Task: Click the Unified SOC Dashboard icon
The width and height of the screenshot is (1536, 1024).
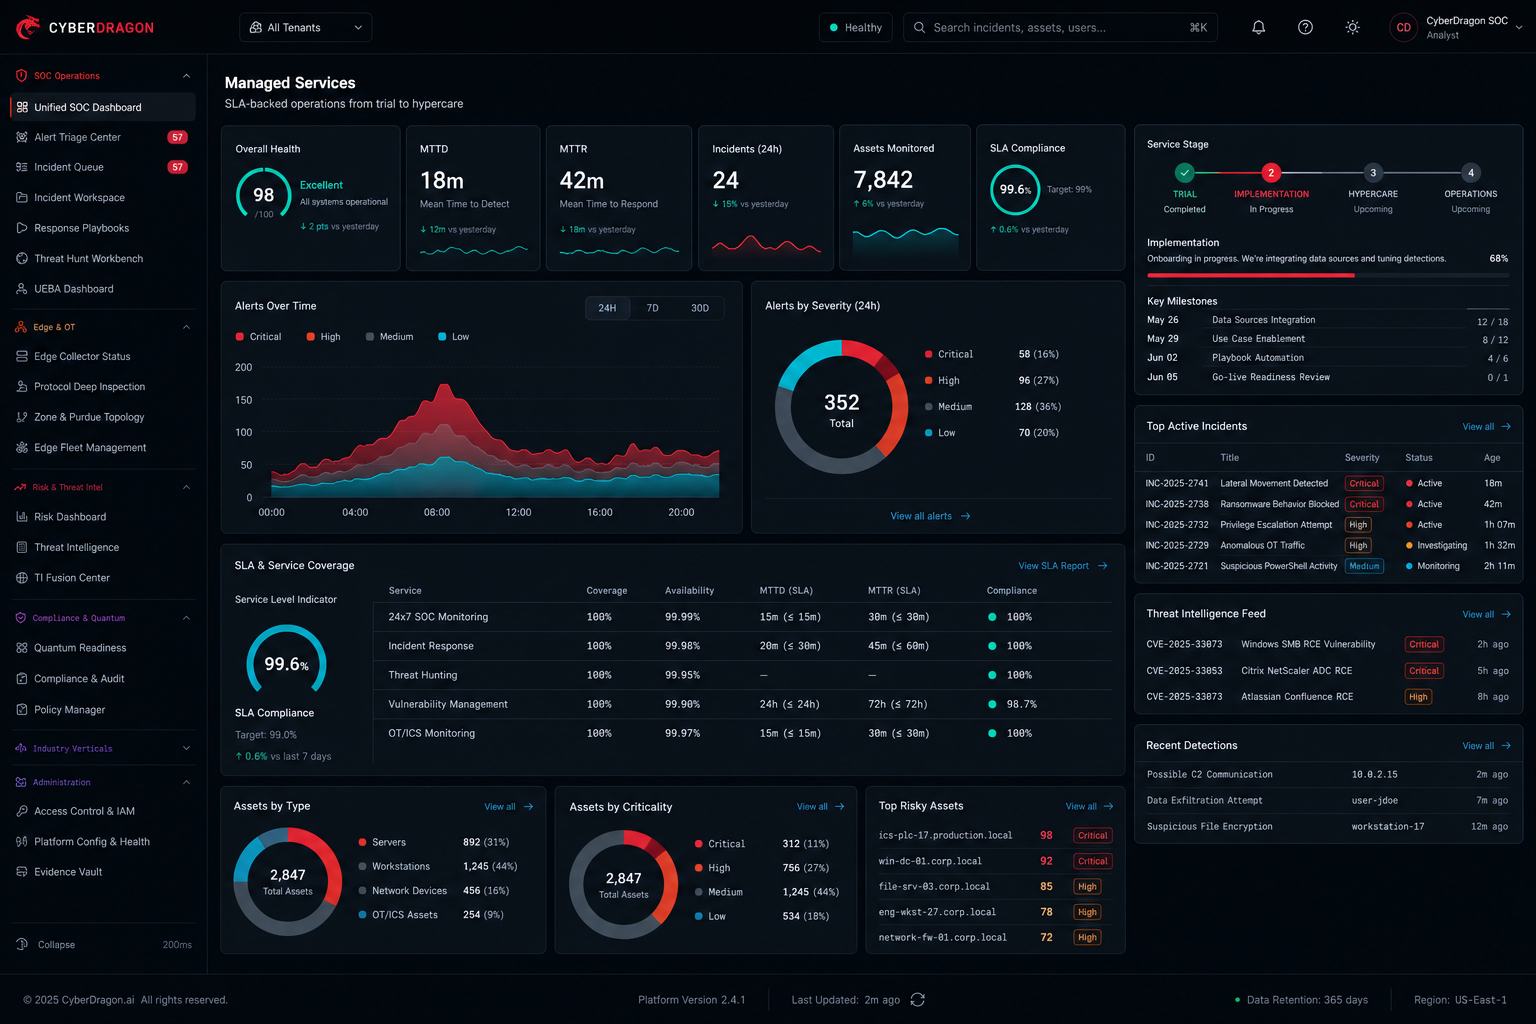Action: coord(22,107)
